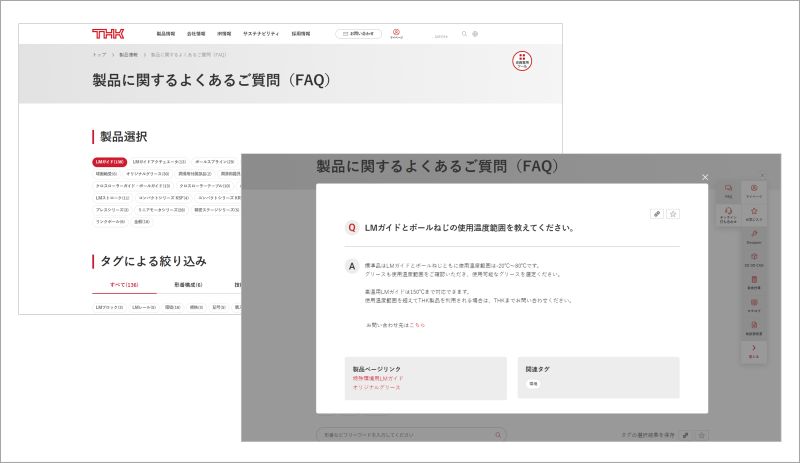Copy the FAQ answer link via chain icon
The width and height of the screenshot is (800, 463).
coord(656,213)
